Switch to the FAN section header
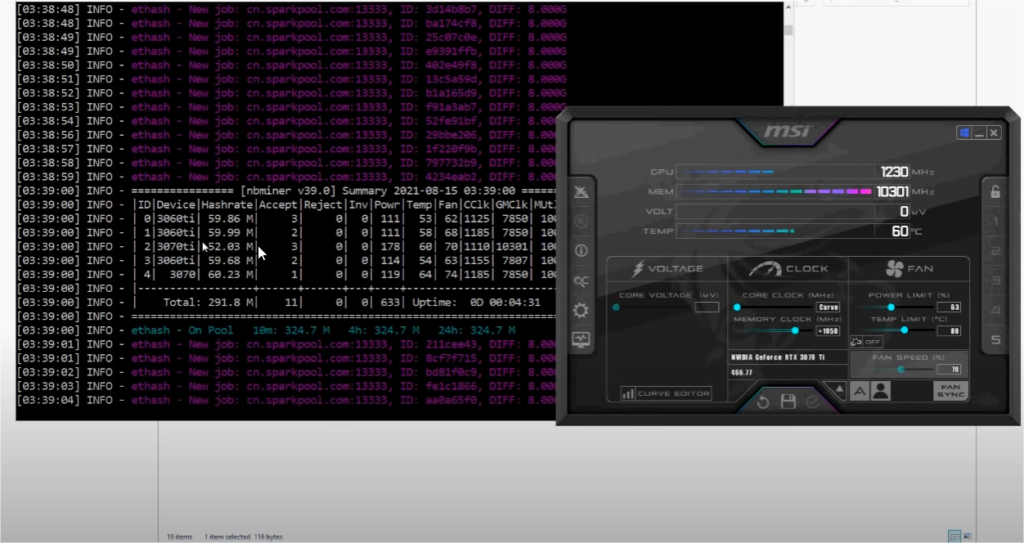 909,269
